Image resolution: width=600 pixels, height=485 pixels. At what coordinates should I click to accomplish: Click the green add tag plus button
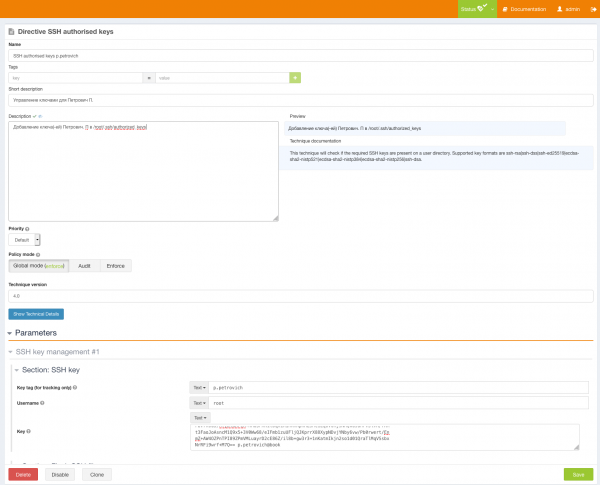[x=295, y=77]
